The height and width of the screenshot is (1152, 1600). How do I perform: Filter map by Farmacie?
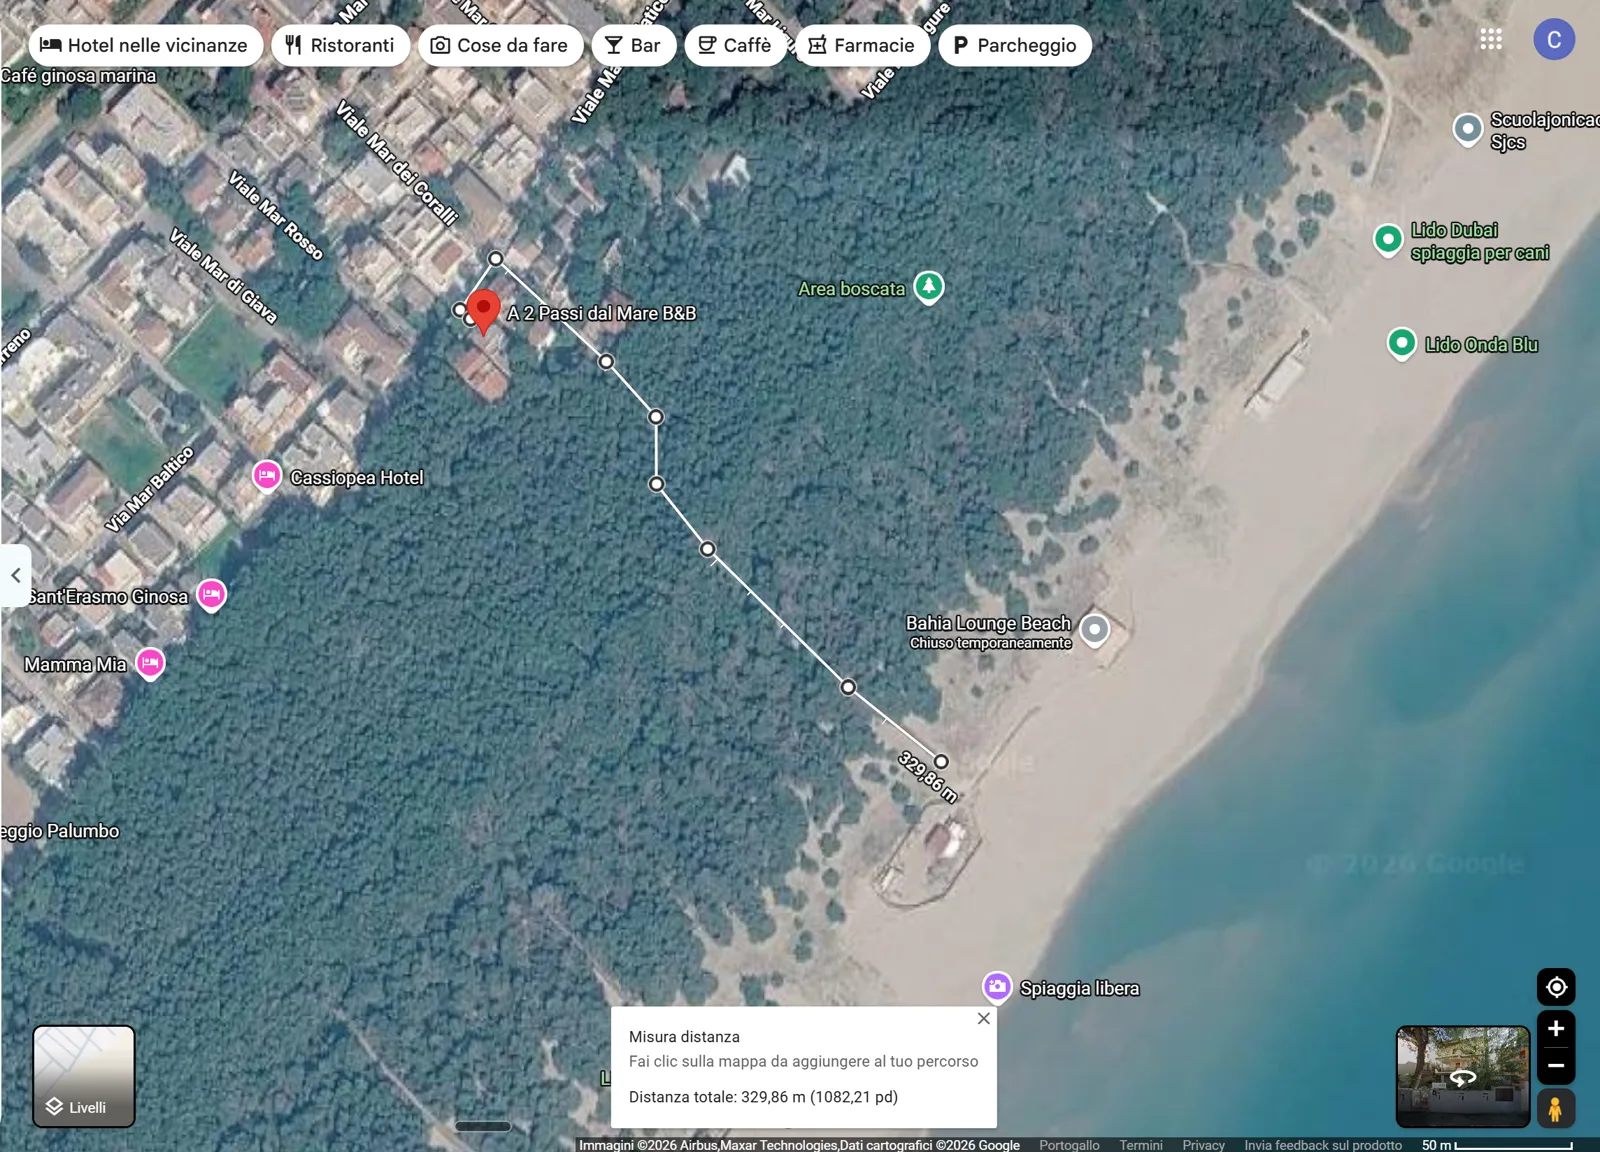point(862,45)
